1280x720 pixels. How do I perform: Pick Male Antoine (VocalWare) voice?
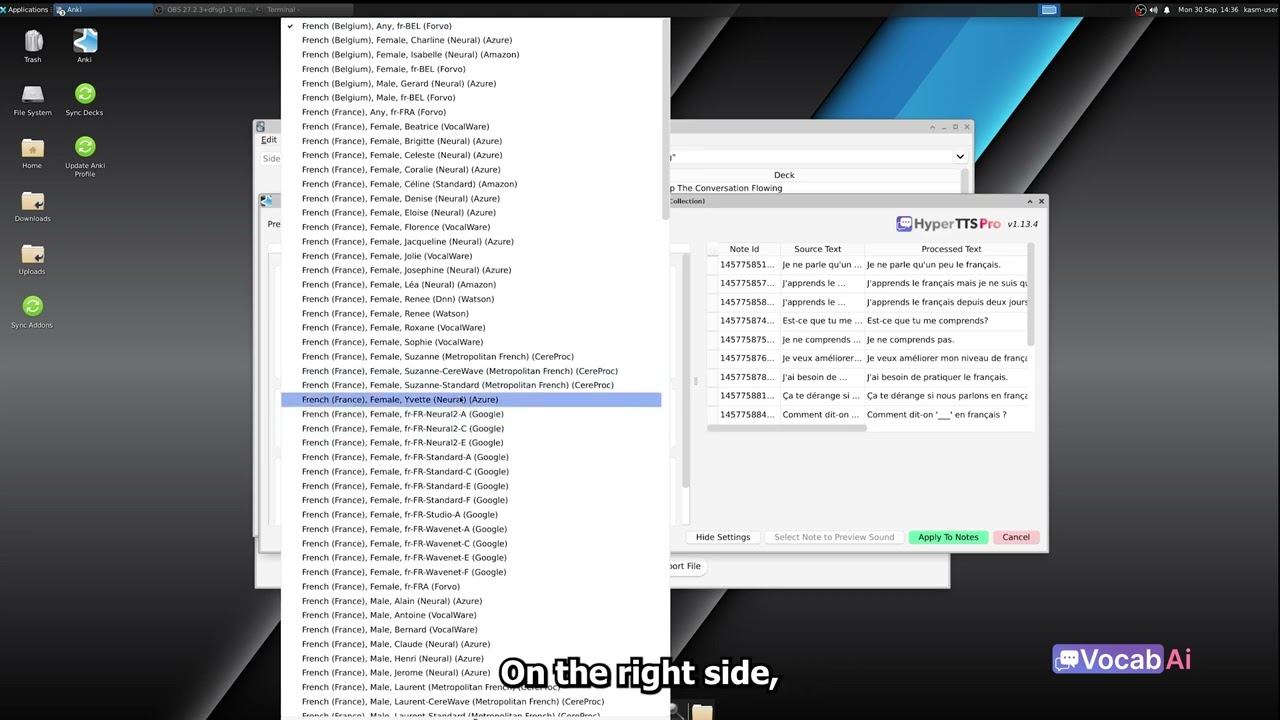(471, 615)
